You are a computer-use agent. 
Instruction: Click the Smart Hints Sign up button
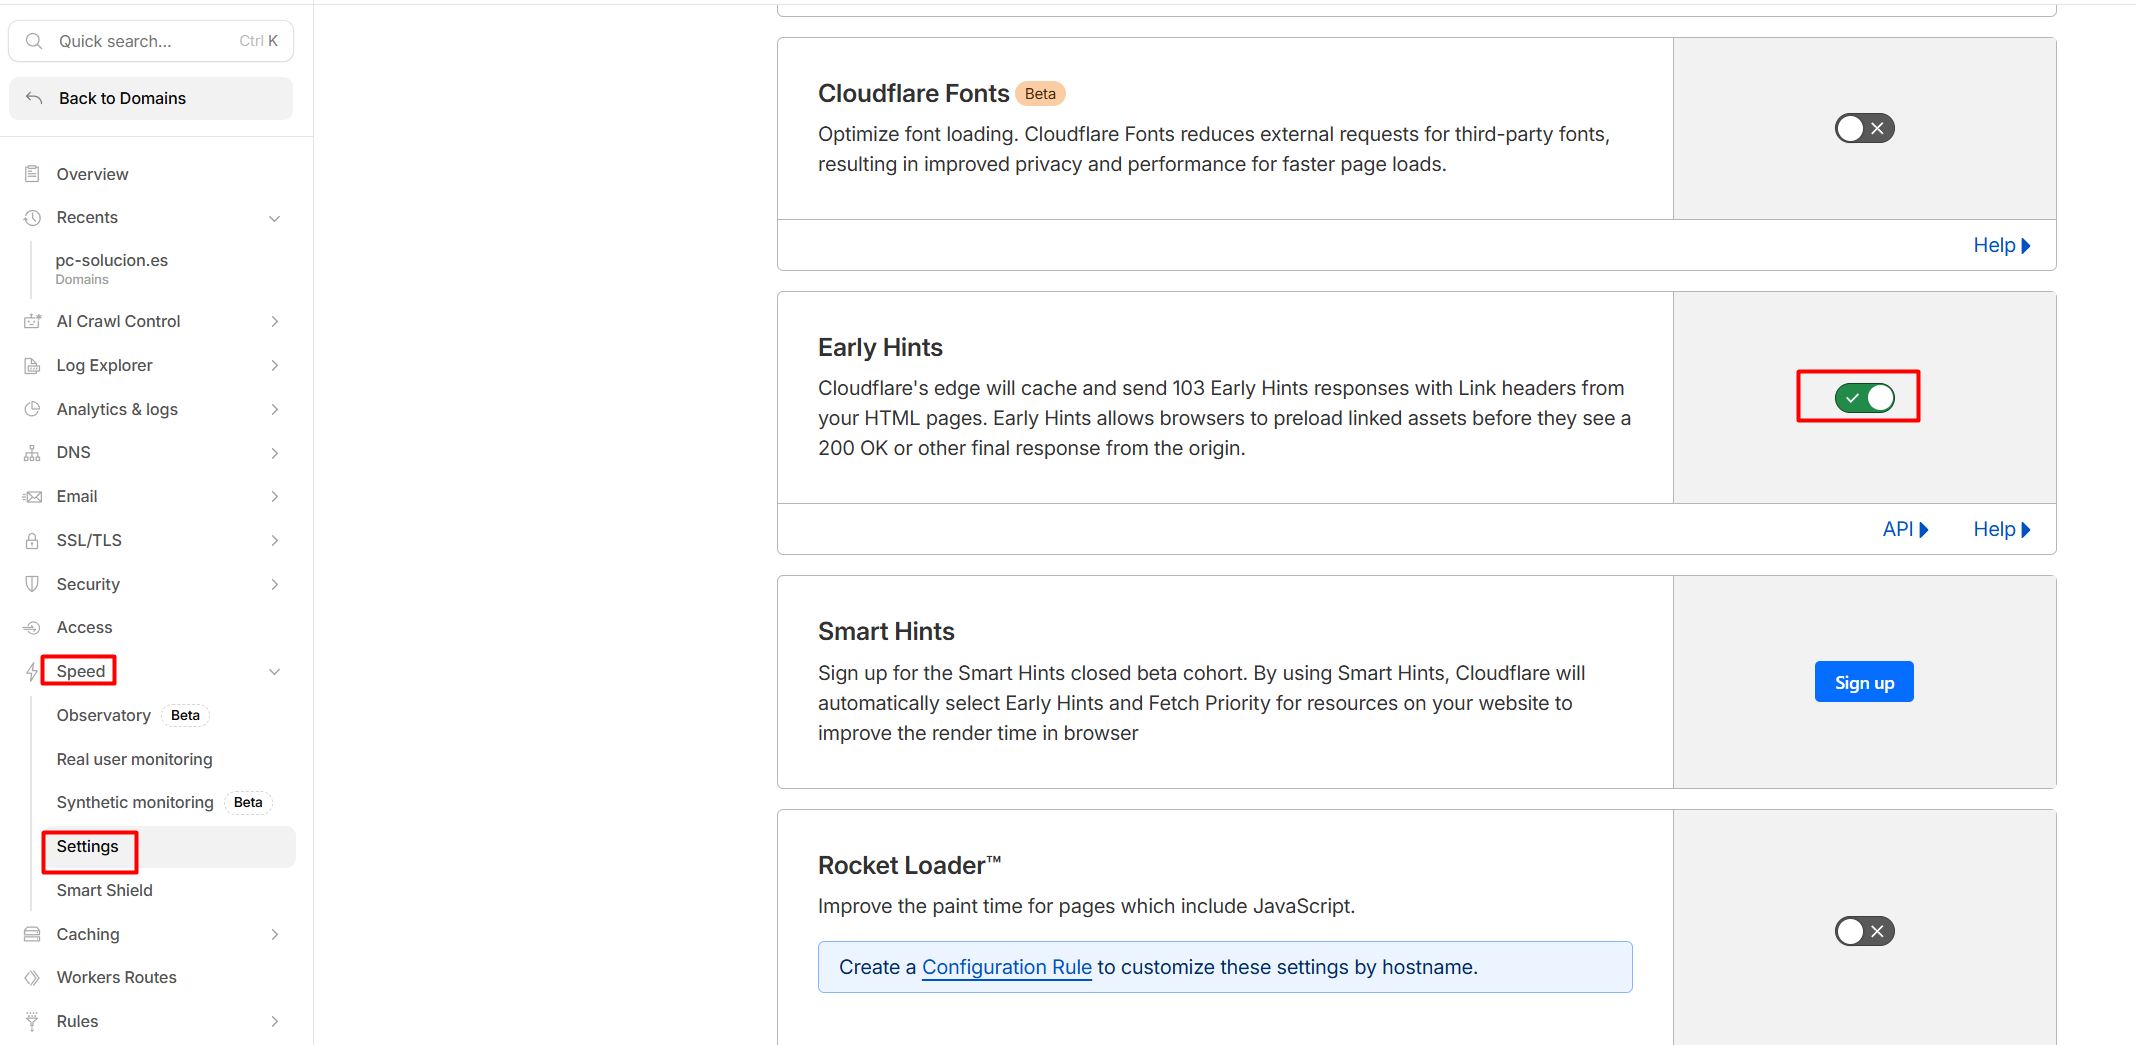pos(1864,682)
